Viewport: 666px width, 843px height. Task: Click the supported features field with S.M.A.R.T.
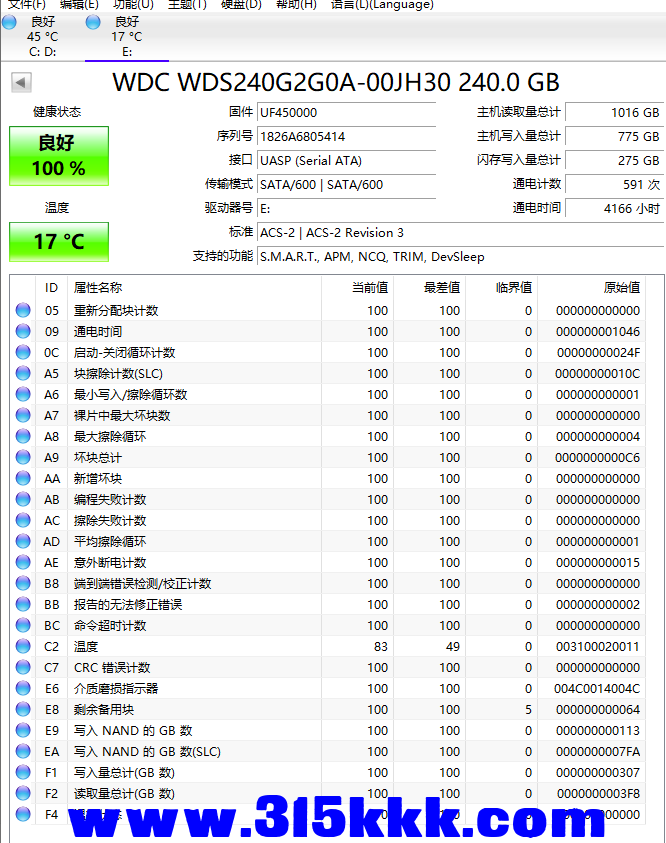pyautogui.click(x=460, y=257)
